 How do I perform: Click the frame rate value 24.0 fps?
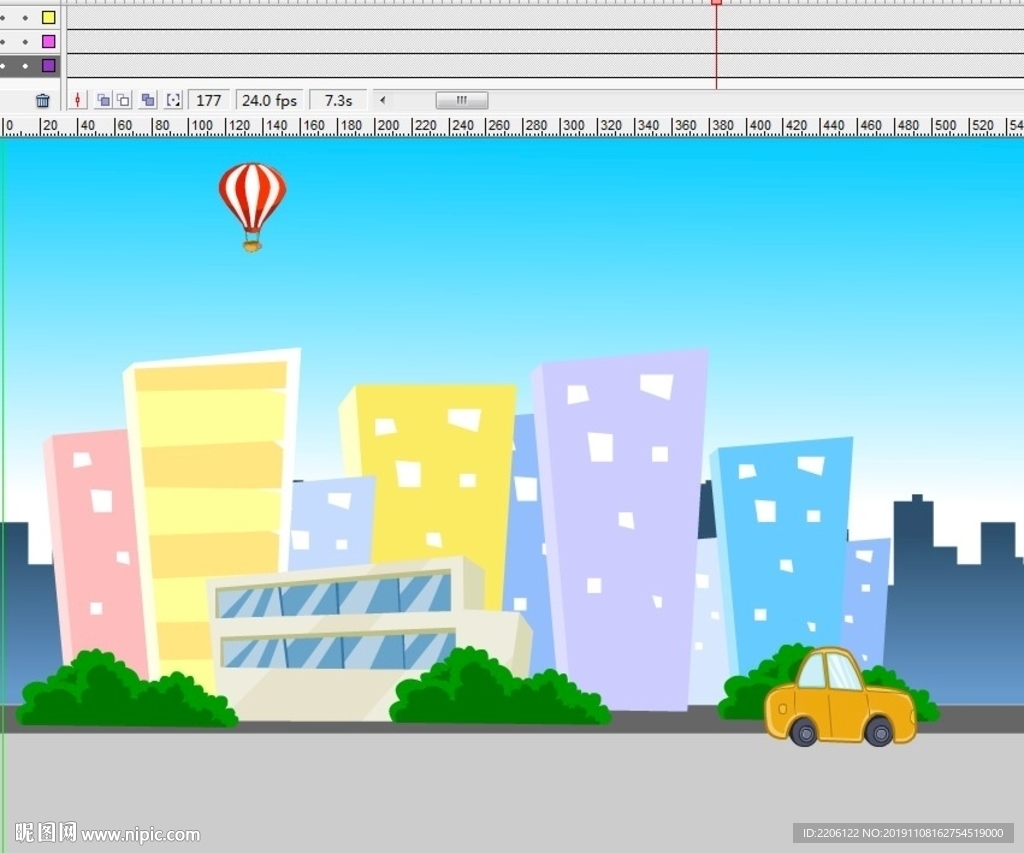click(x=269, y=100)
